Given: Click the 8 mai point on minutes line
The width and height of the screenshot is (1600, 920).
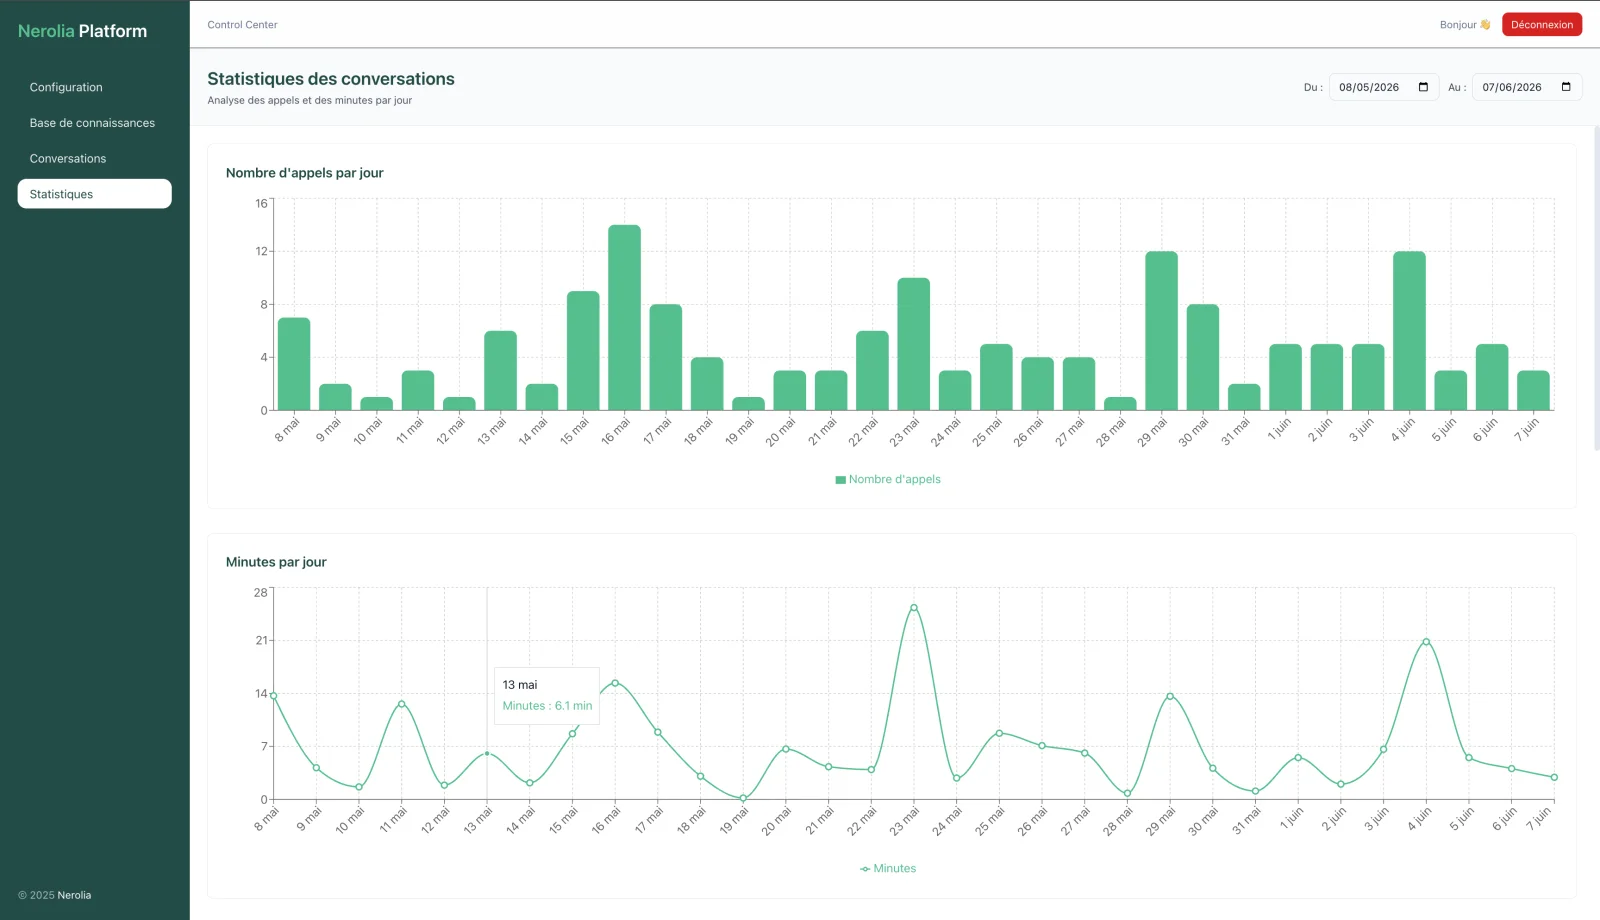Looking at the screenshot, I should [274, 696].
